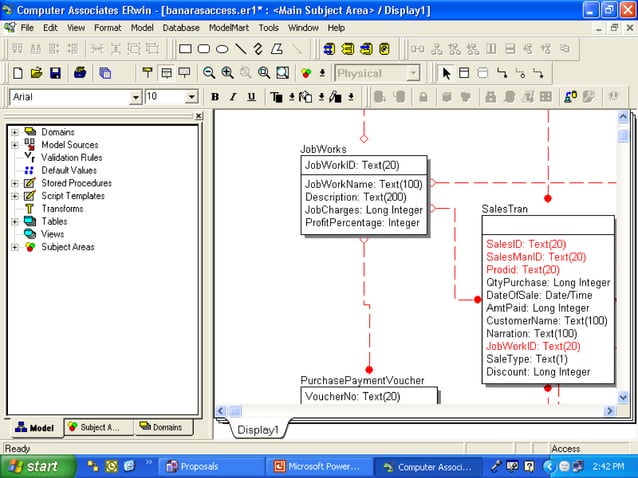
Task: Select the table entity tool
Action: (464, 74)
